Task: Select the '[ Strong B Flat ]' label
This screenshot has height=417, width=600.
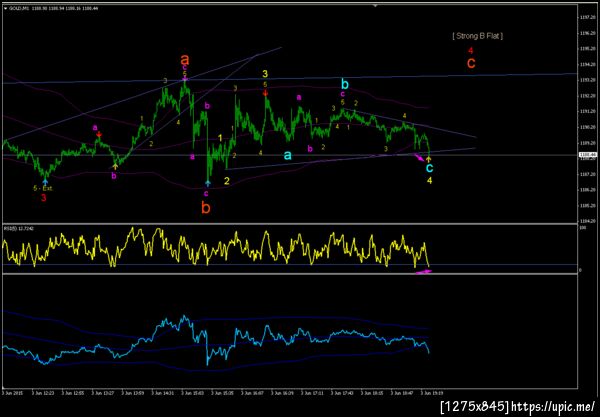Action: click(478, 36)
